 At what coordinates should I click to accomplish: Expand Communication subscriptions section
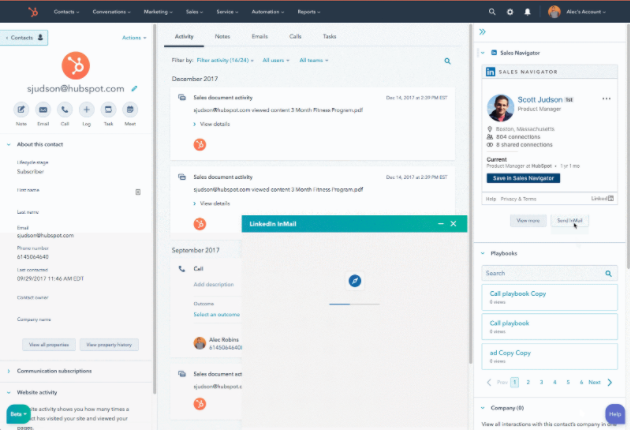coord(8,371)
